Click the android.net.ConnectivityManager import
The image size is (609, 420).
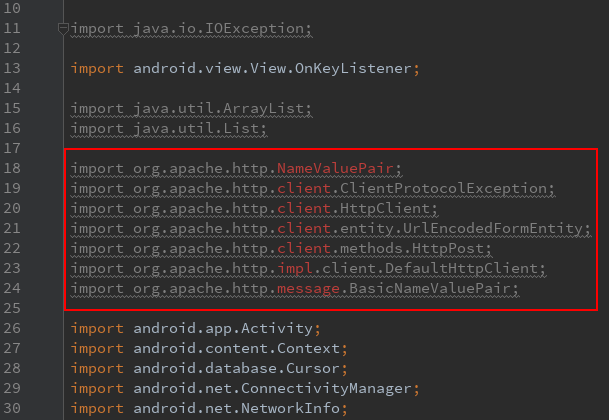[245, 389]
